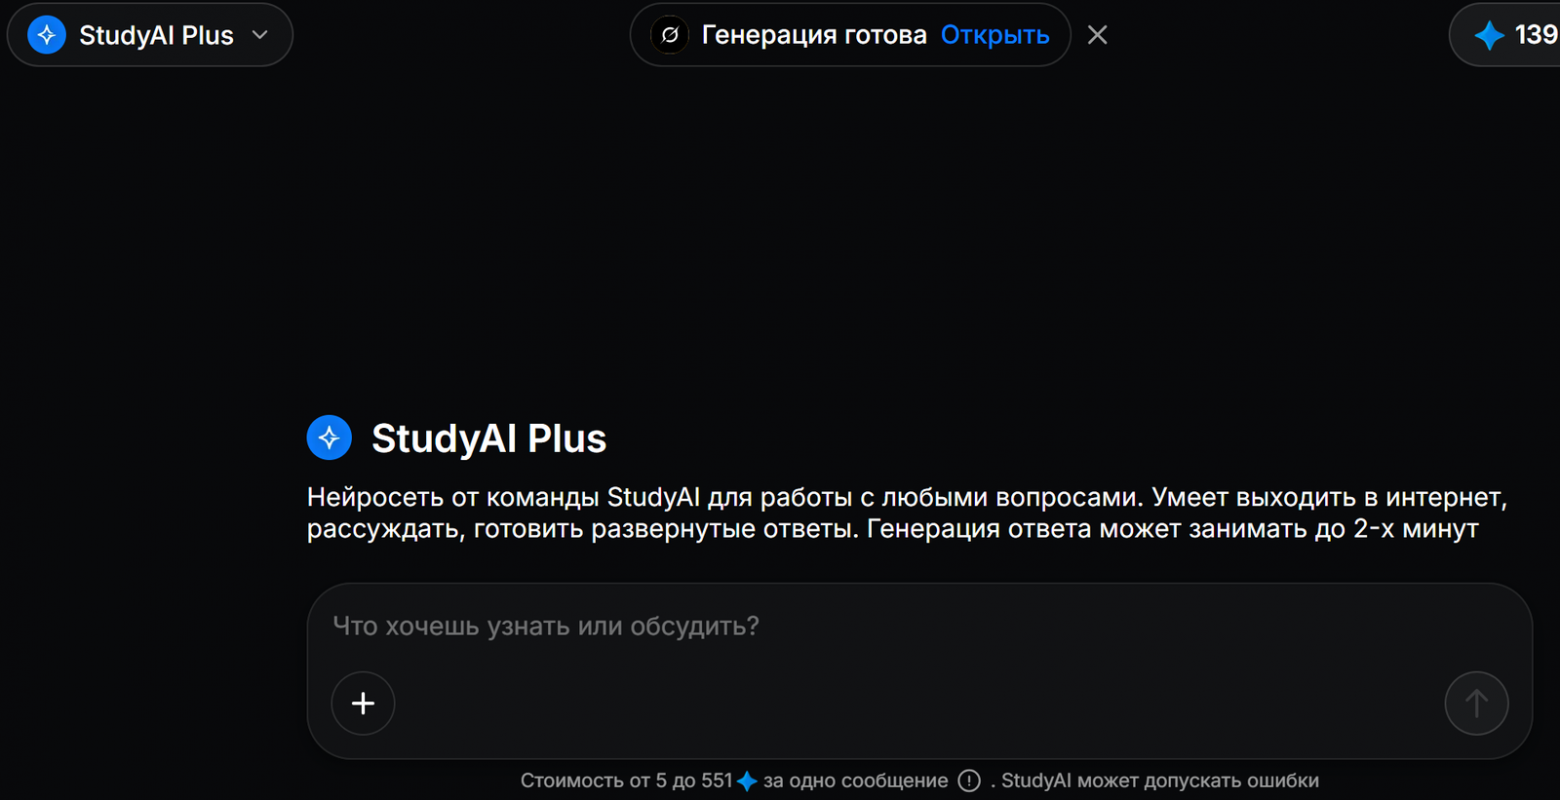The image size is (1560, 800).
Task: Click the "Генерация готова" text
Action: pos(814,35)
